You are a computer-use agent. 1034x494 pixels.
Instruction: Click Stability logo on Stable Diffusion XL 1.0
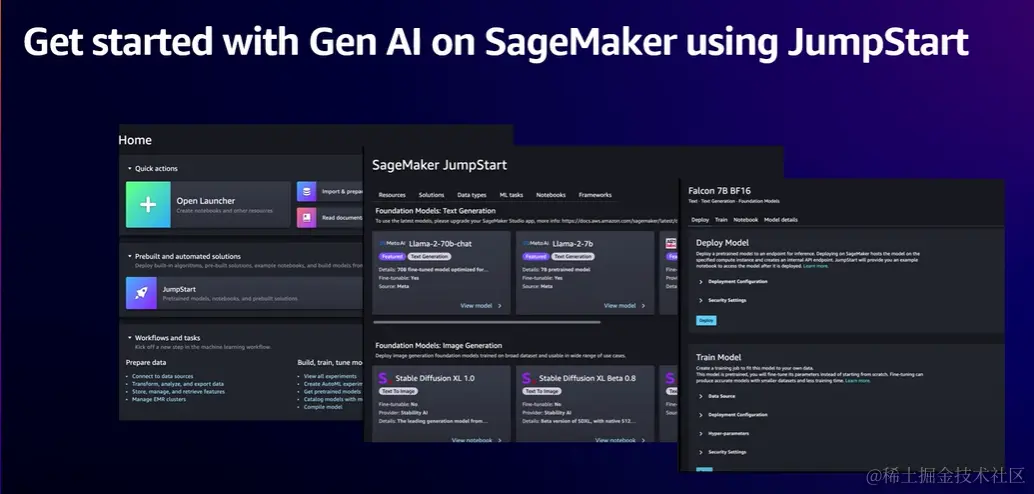[384, 378]
